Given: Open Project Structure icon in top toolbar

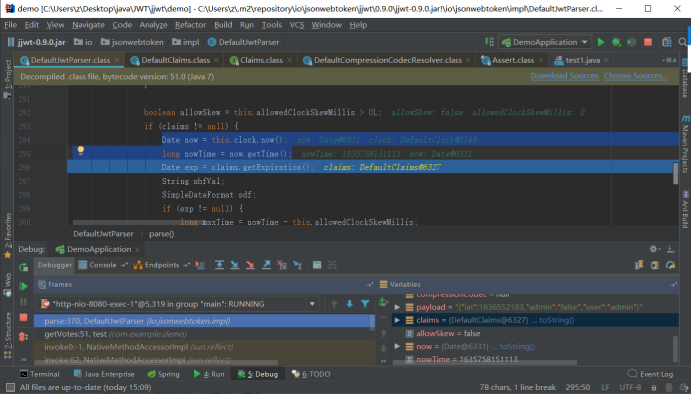Looking at the screenshot, I should tap(667, 42).
